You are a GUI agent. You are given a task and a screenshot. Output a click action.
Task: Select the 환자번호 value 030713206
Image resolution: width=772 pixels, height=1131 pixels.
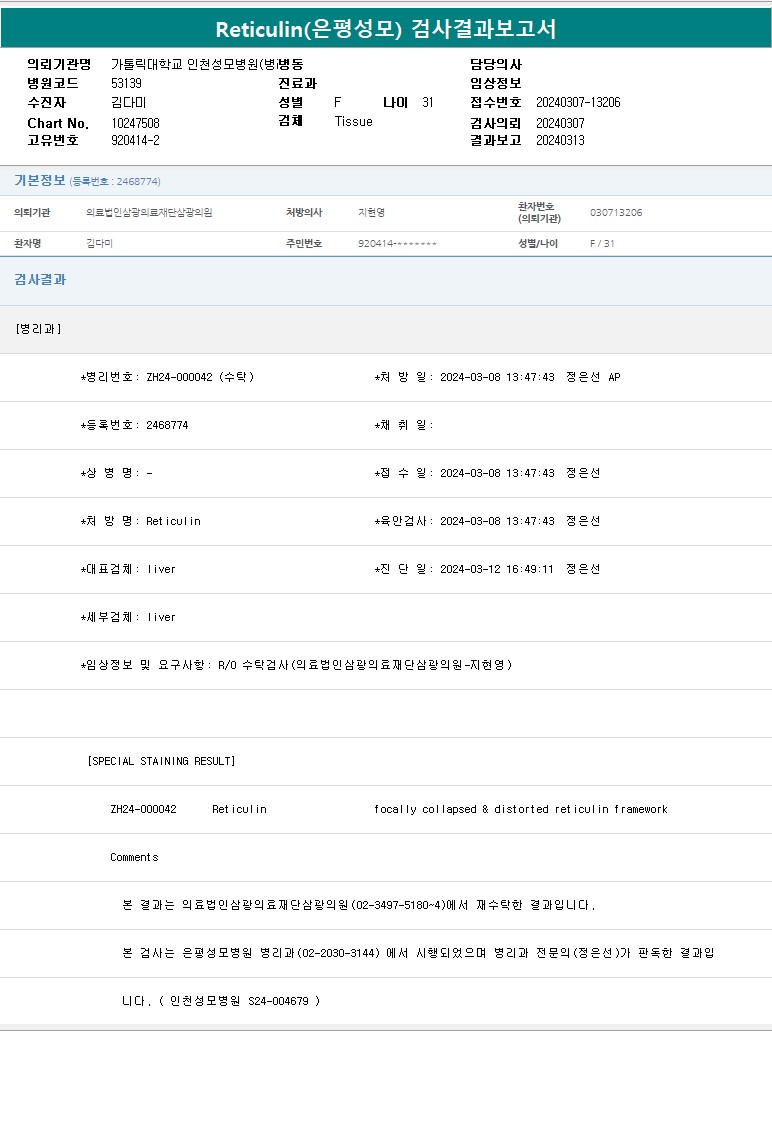point(616,213)
